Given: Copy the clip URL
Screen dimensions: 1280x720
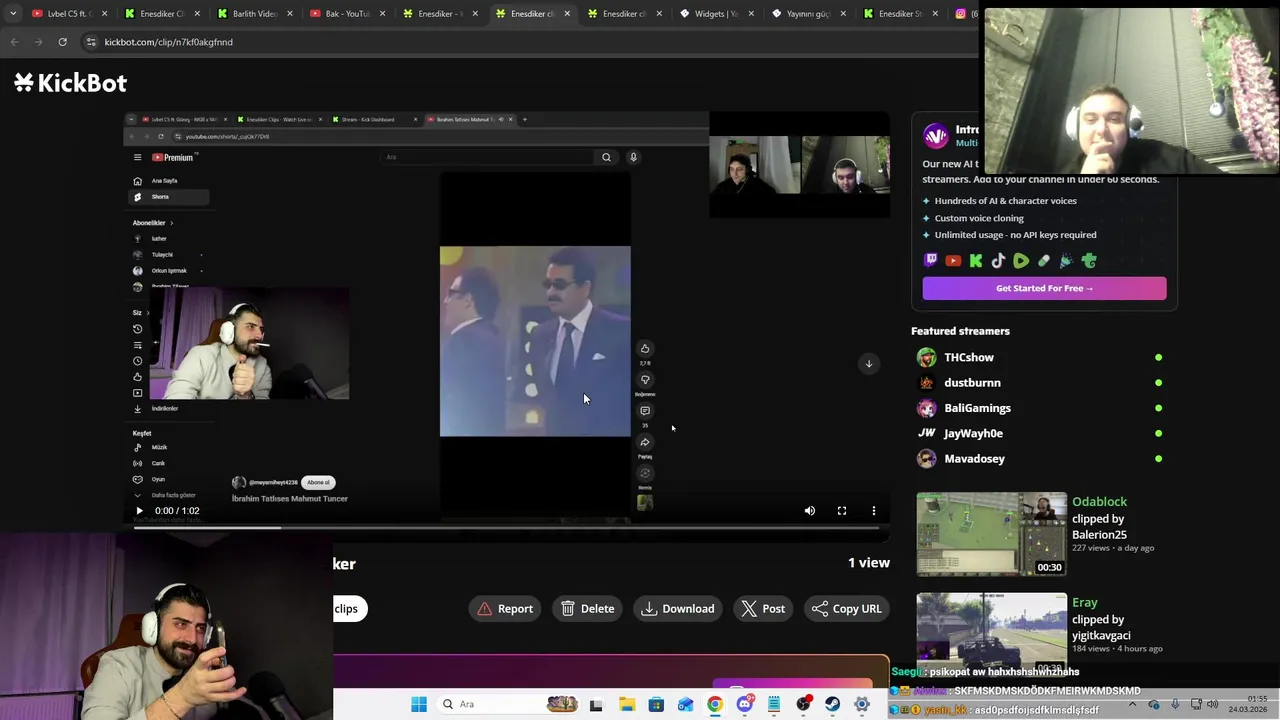Looking at the screenshot, I should pyautogui.click(x=848, y=609).
